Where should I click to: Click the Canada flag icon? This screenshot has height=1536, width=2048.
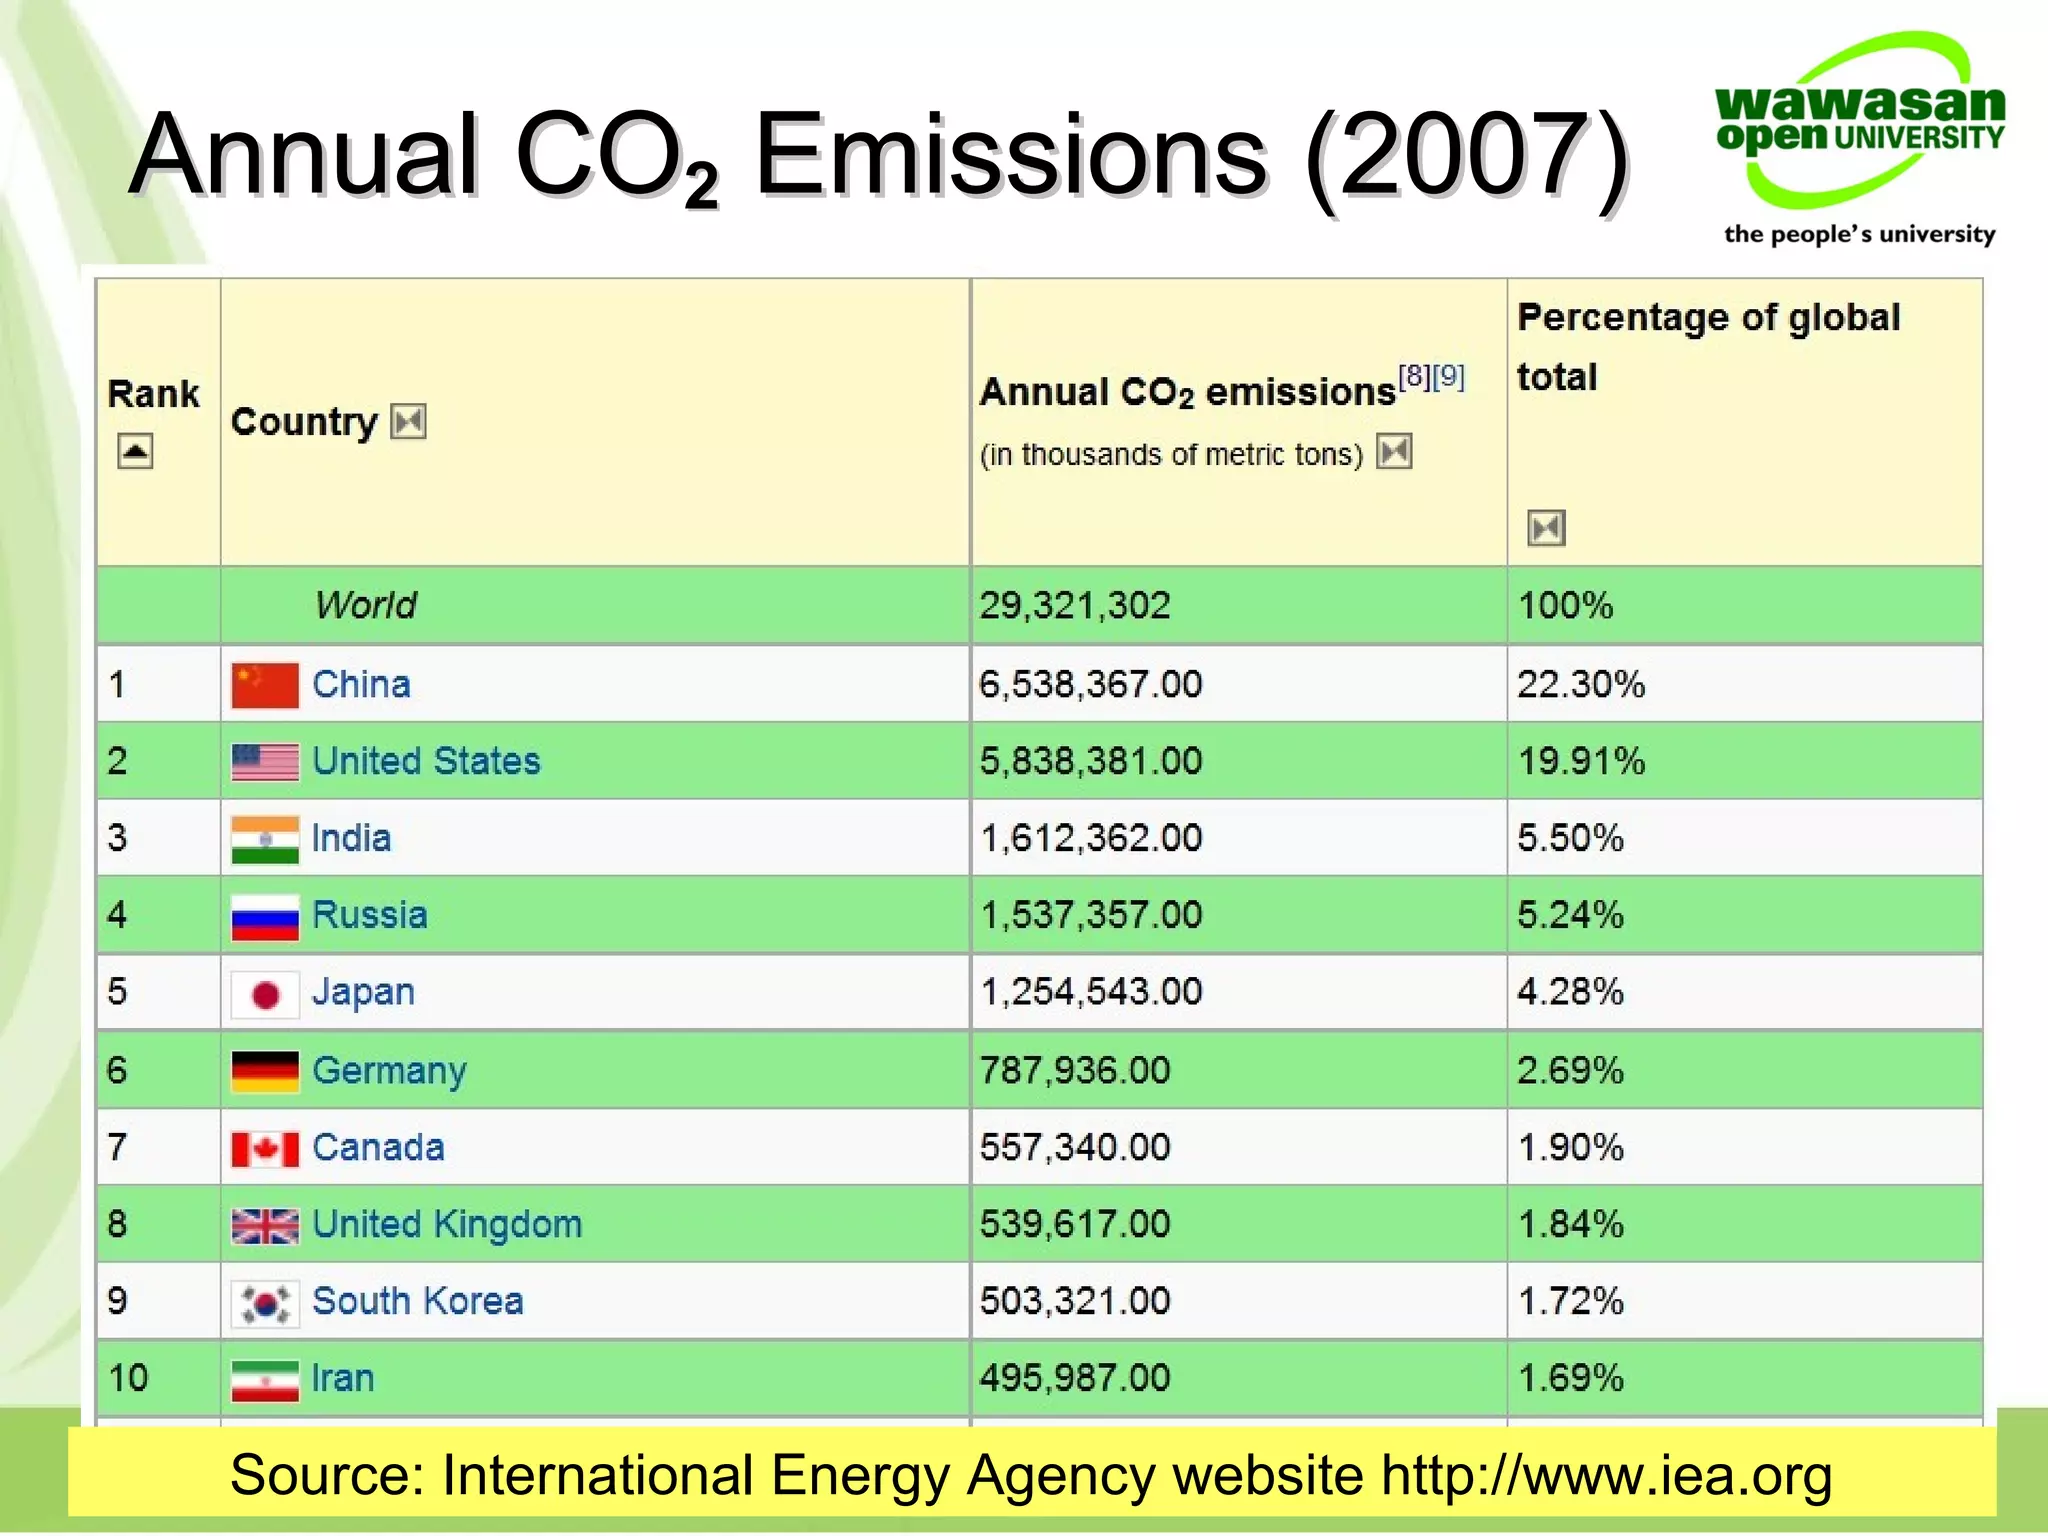tap(264, 1149)
